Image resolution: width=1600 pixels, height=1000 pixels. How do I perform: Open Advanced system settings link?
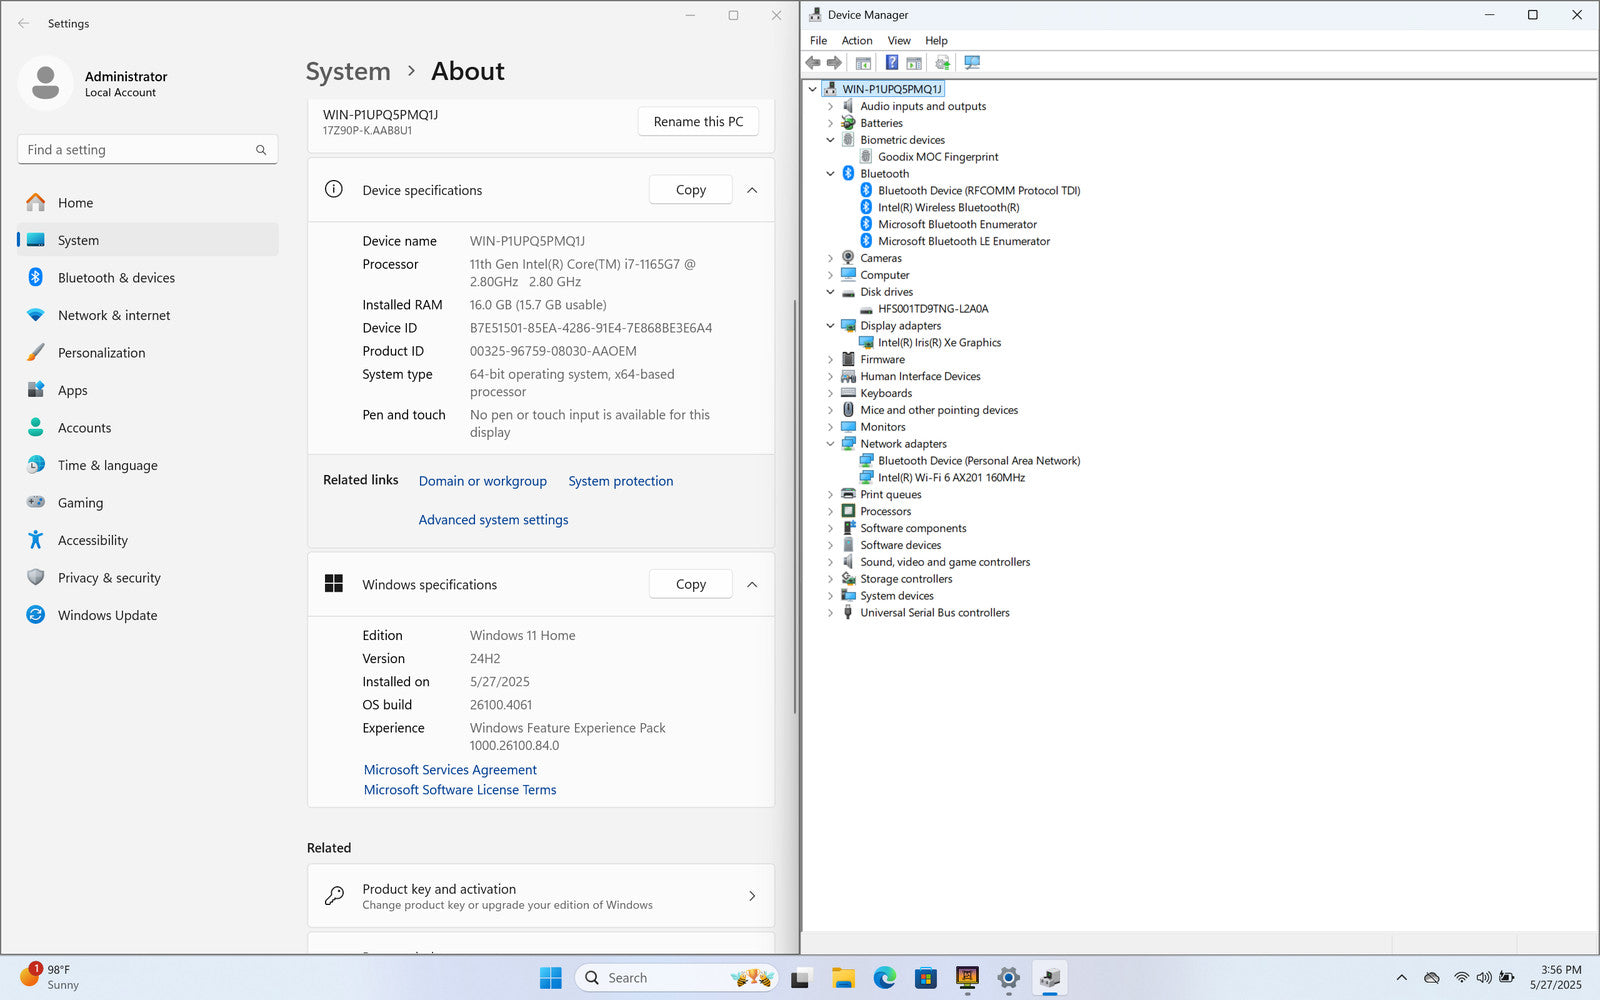point(493,520)
